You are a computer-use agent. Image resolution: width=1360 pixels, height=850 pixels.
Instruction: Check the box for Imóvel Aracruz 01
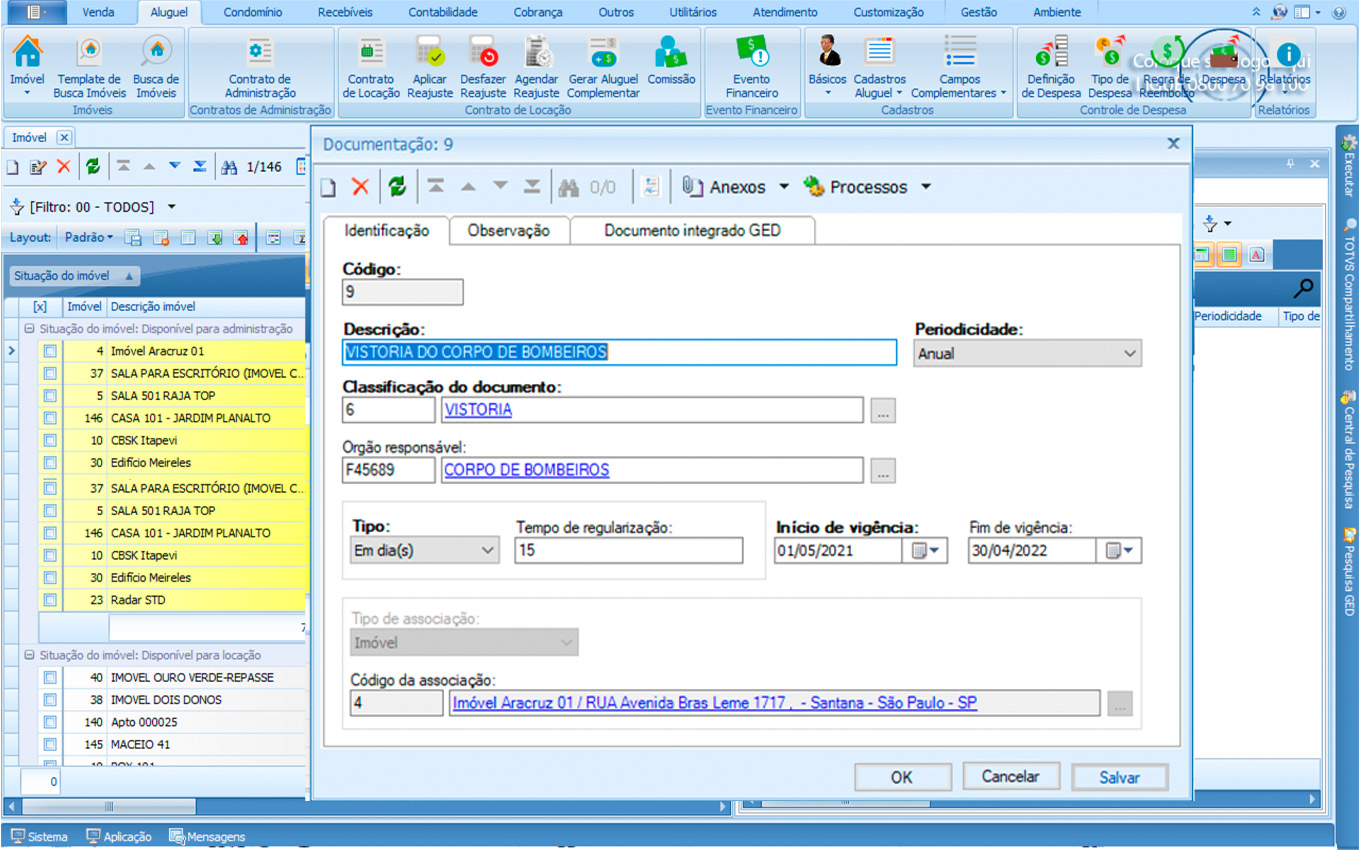(50, 351)
